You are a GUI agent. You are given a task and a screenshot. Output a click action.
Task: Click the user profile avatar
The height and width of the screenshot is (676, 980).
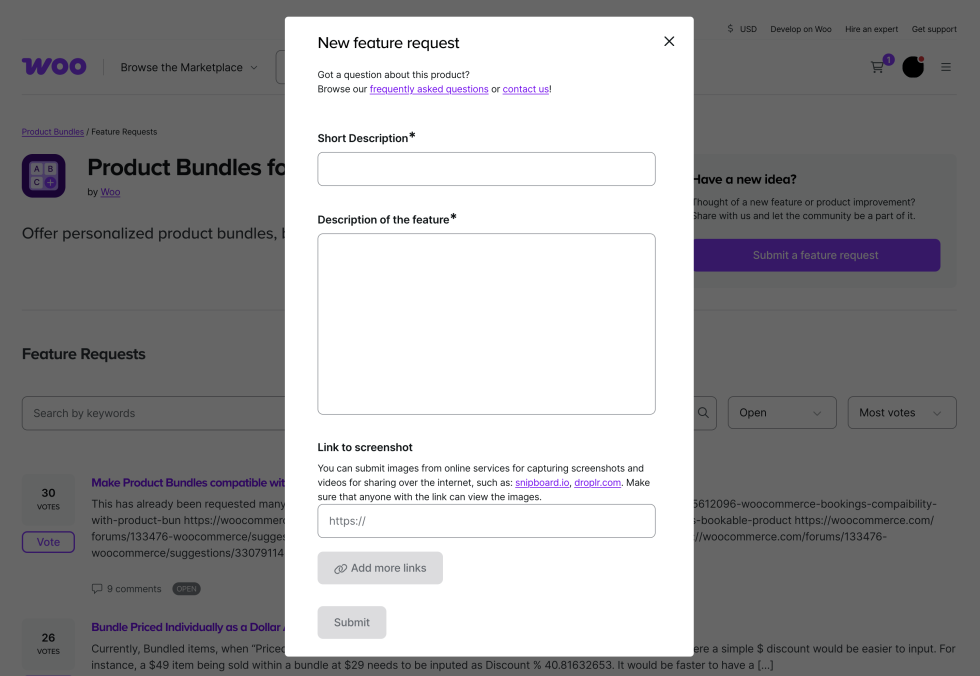coord(912,67)
